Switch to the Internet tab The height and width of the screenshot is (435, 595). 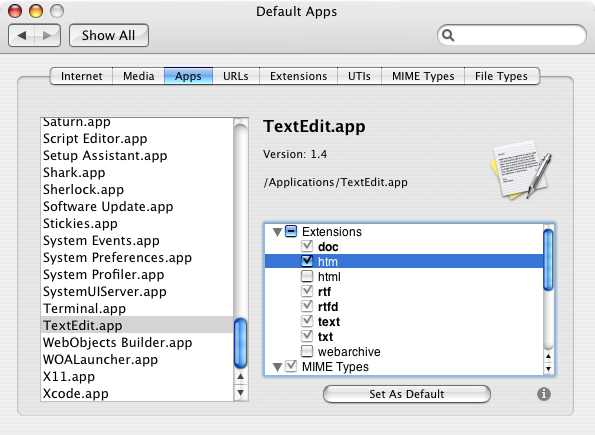(81, 76)
